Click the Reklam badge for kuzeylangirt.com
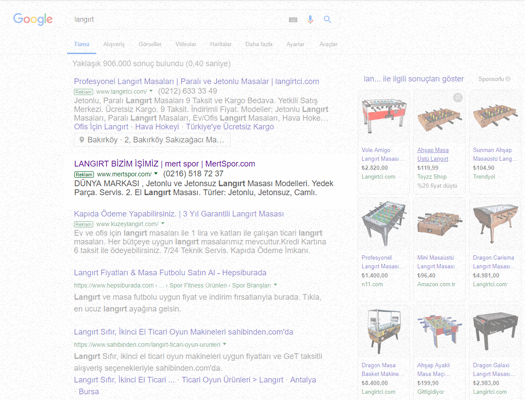 tap(83, 224)
